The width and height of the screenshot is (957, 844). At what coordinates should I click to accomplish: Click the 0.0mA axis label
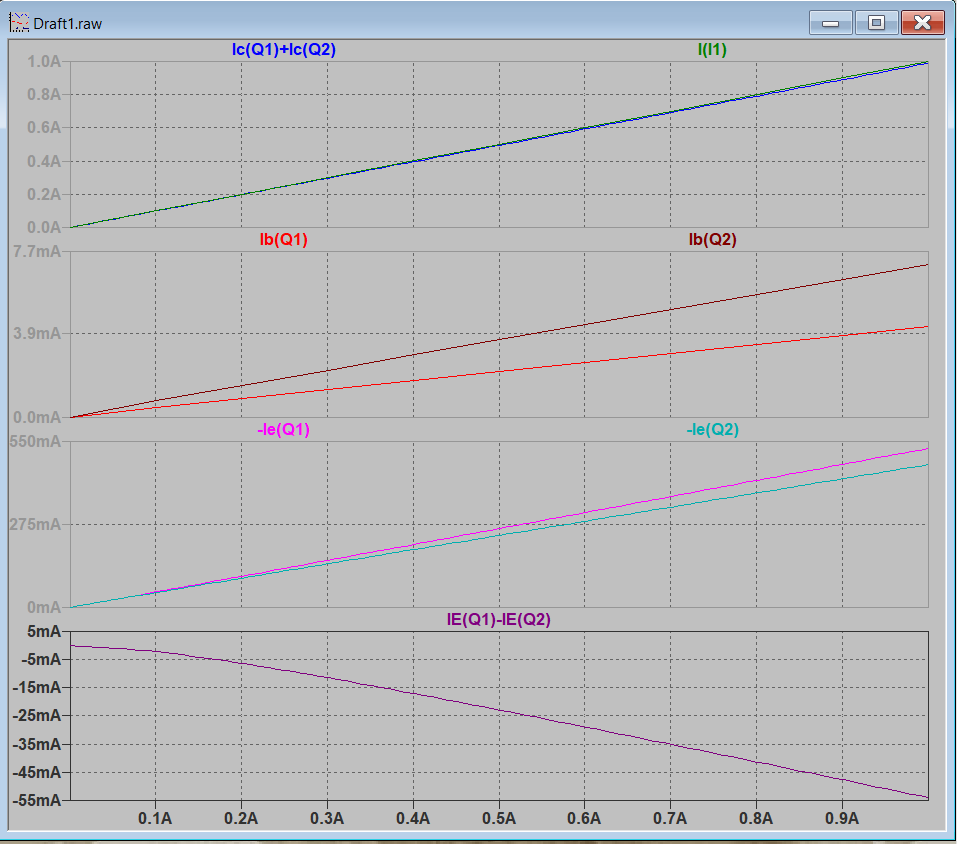(x=37, y=417)
